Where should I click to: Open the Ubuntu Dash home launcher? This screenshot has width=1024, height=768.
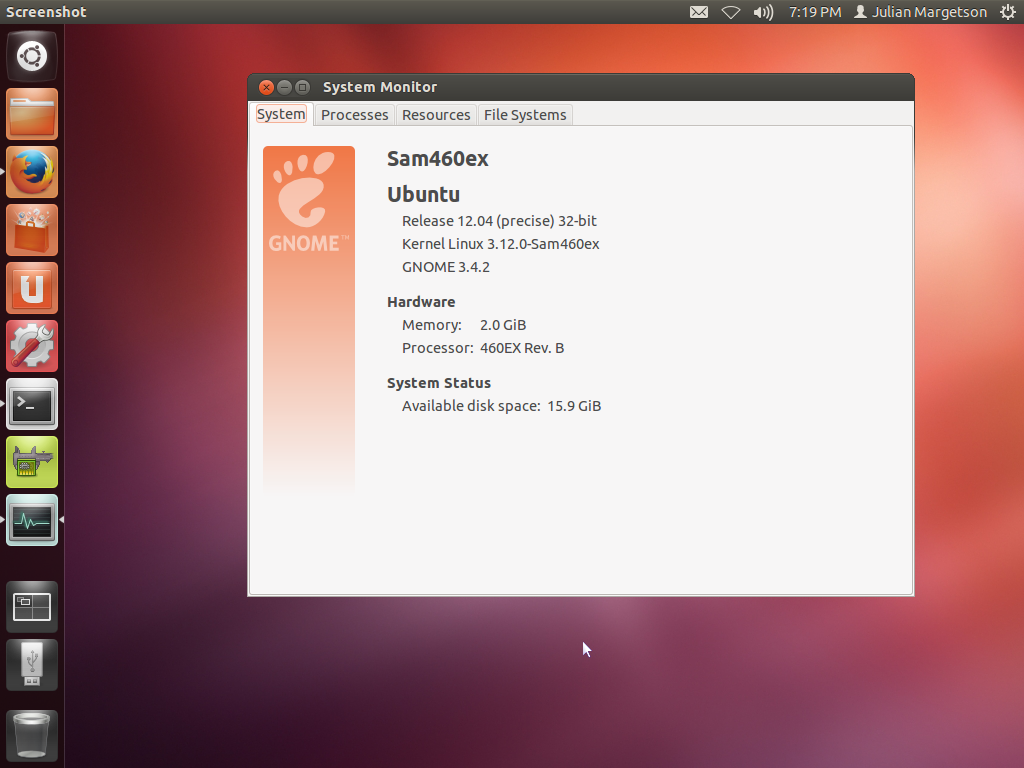click(x=32, y=56)
